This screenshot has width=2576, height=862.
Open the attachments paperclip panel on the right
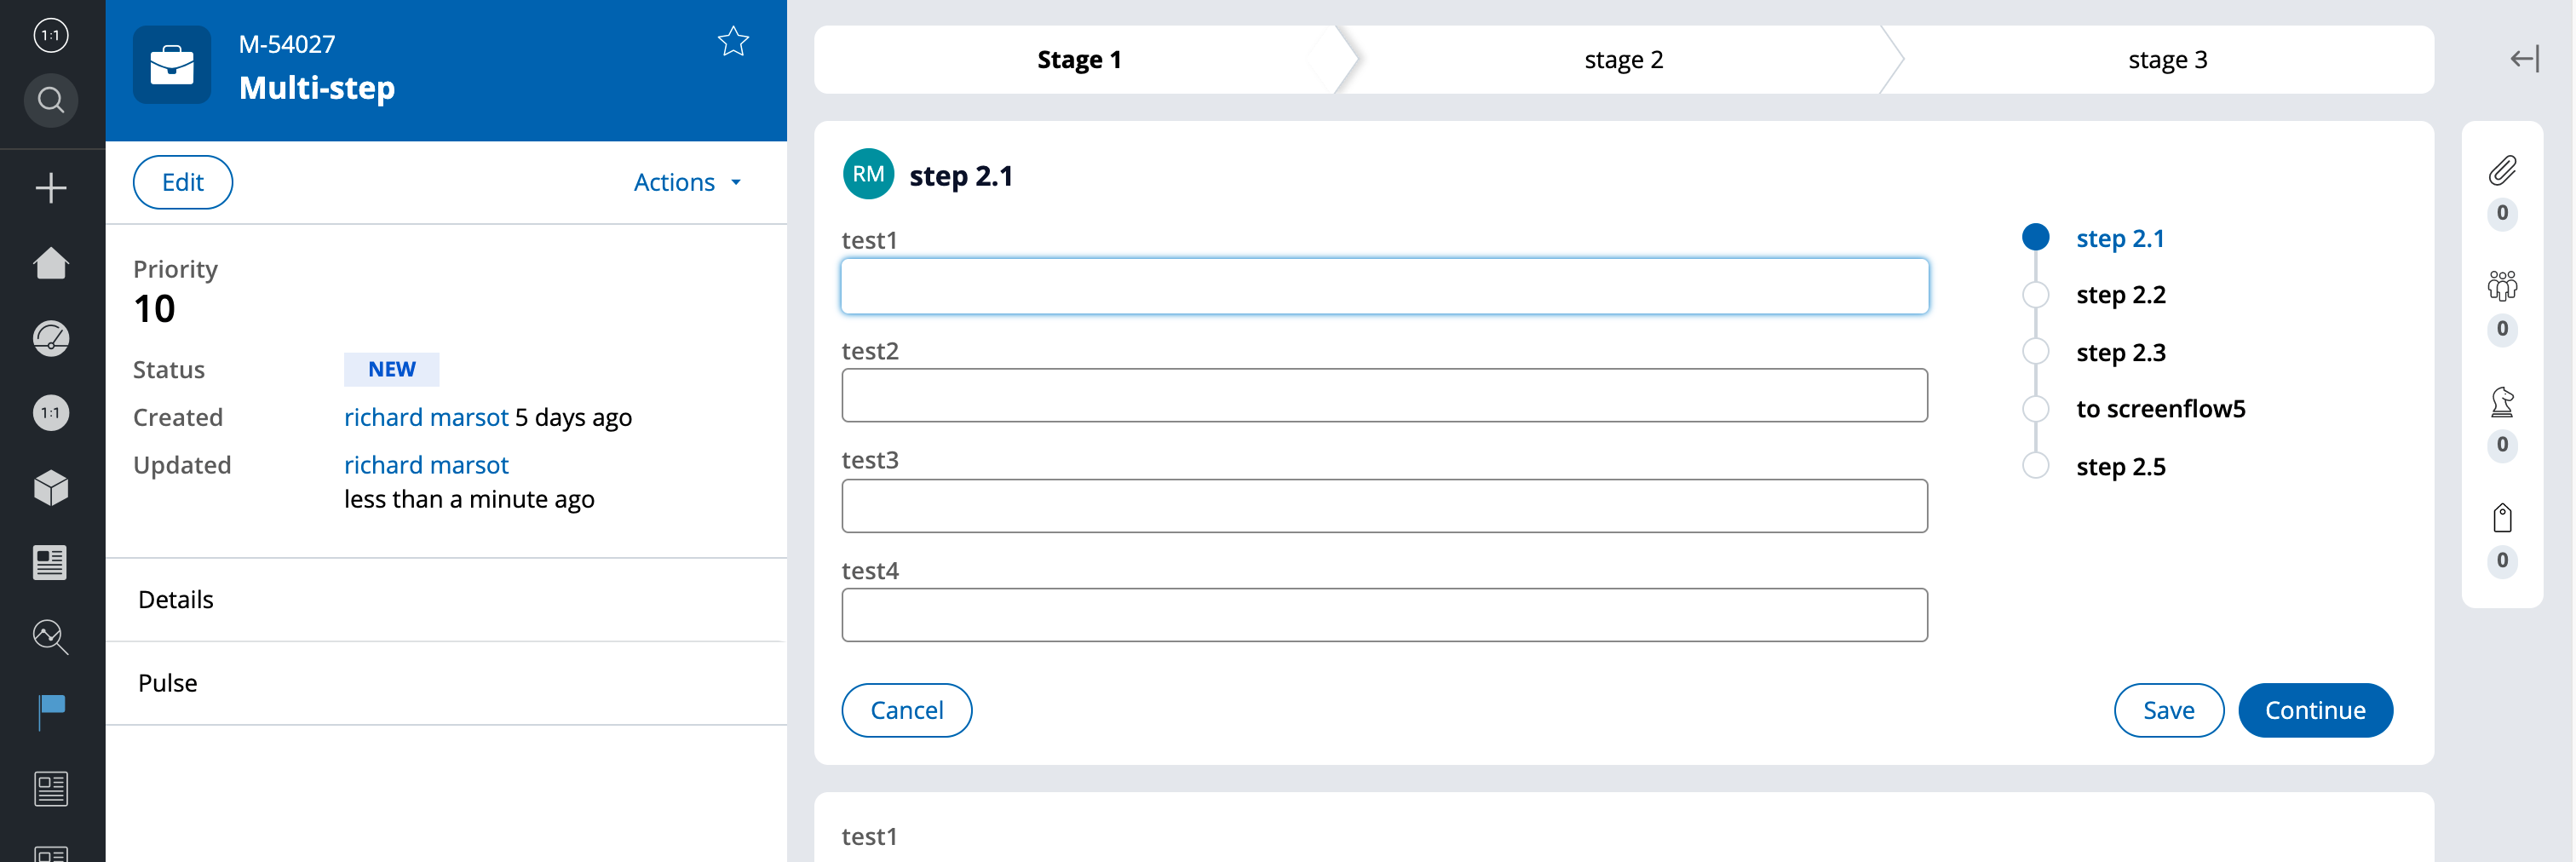(2501, 171)
